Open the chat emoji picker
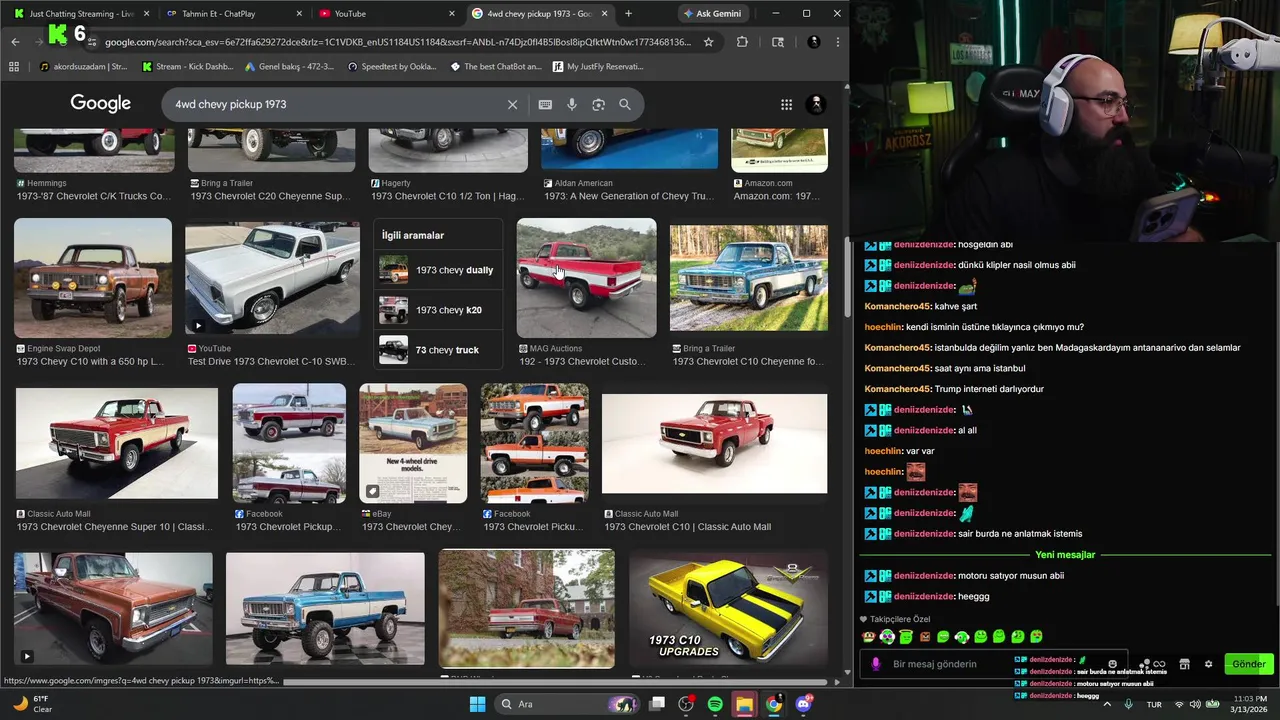The width and height of the screenshot is (1280, 720). (x=1112, y=664)
